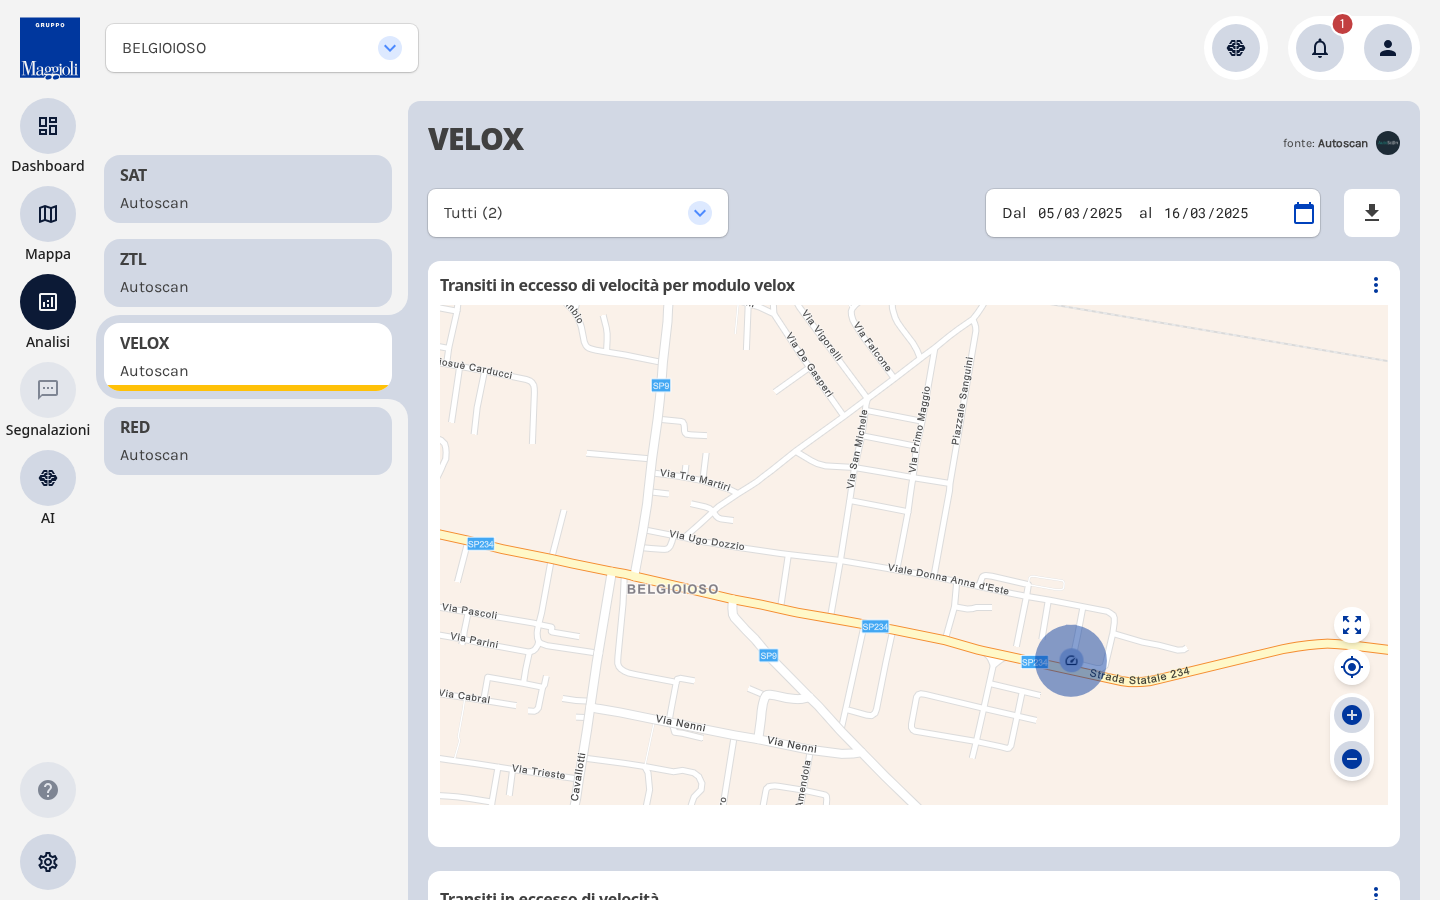Click the Gruppo Maggioli logo
Viewport: 1440px width, 900px height.
50,48
